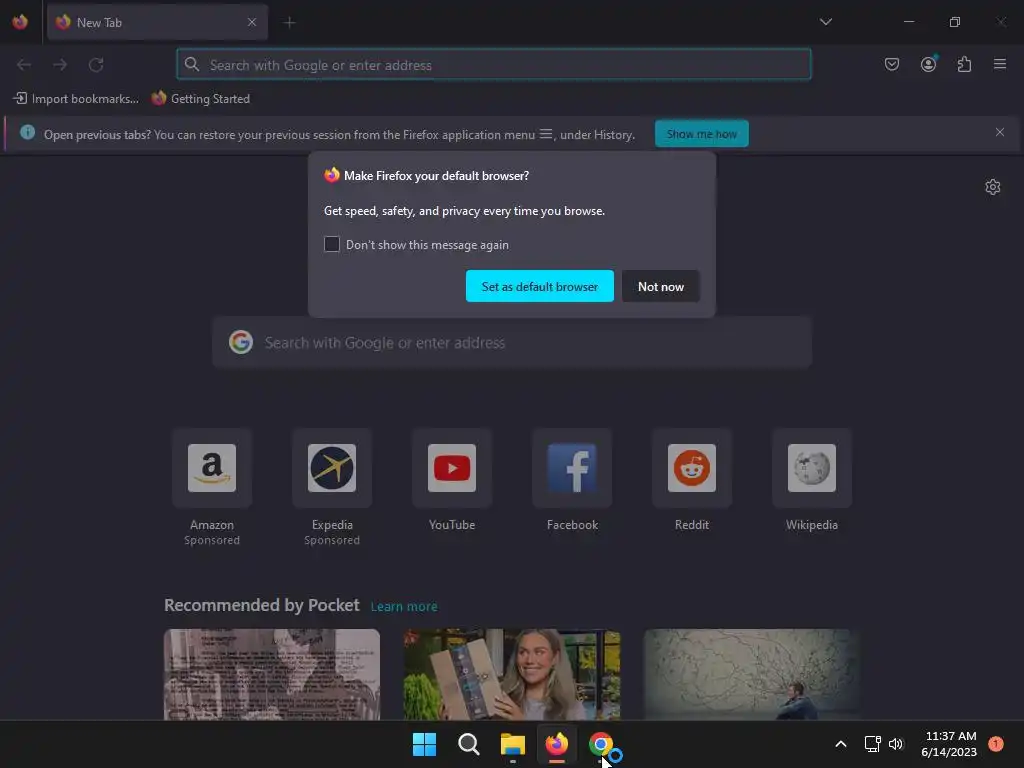This screenshot has width=1024, height=768.
Task: Open the first Pocket story thumbnail
Action: pyautogui.click(x=272, y=674)
